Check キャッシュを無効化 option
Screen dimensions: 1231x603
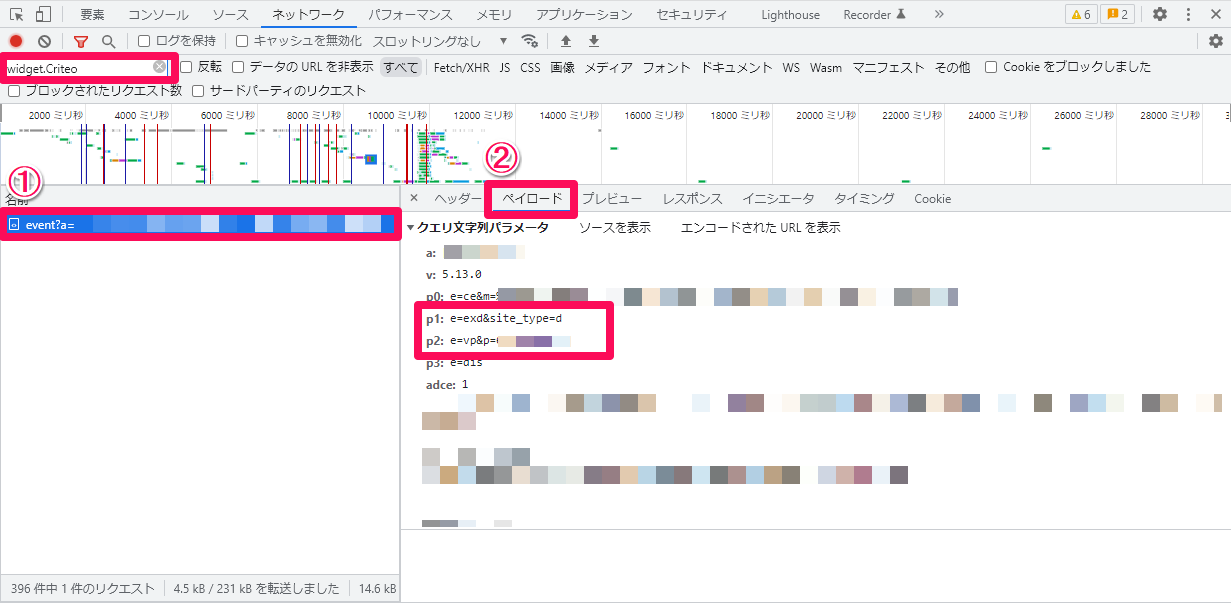242,41
